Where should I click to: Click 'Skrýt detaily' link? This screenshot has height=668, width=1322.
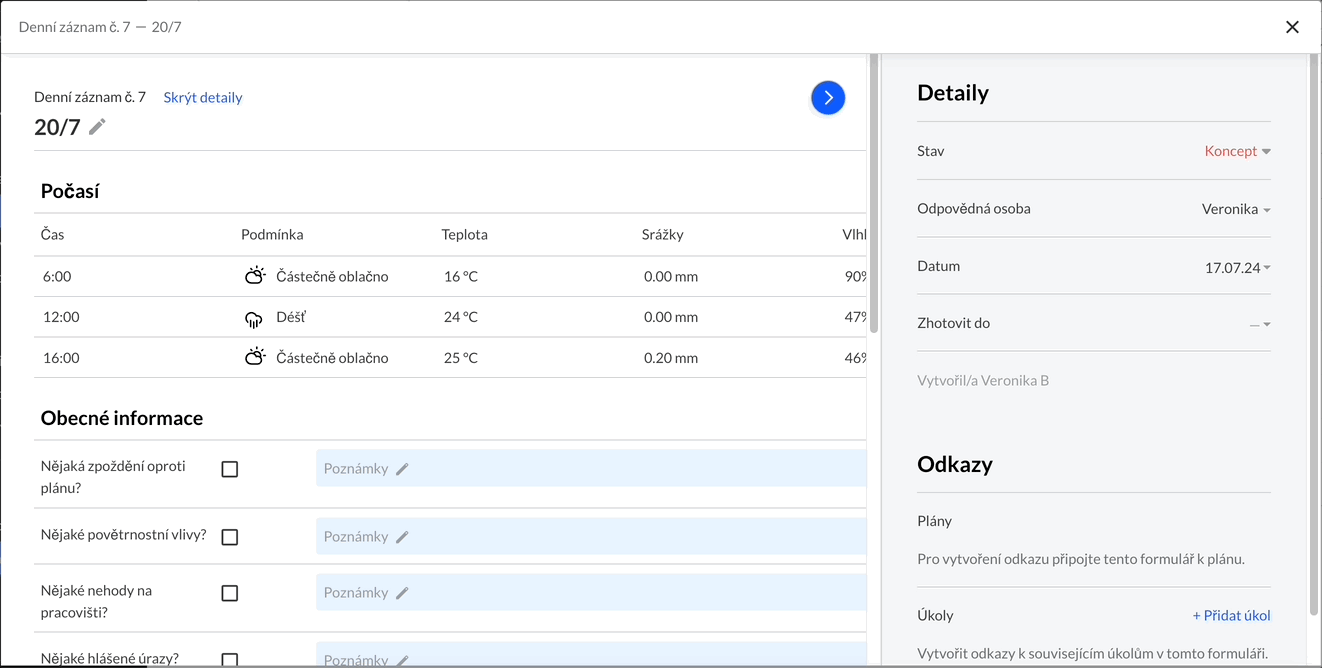(203, 97)
